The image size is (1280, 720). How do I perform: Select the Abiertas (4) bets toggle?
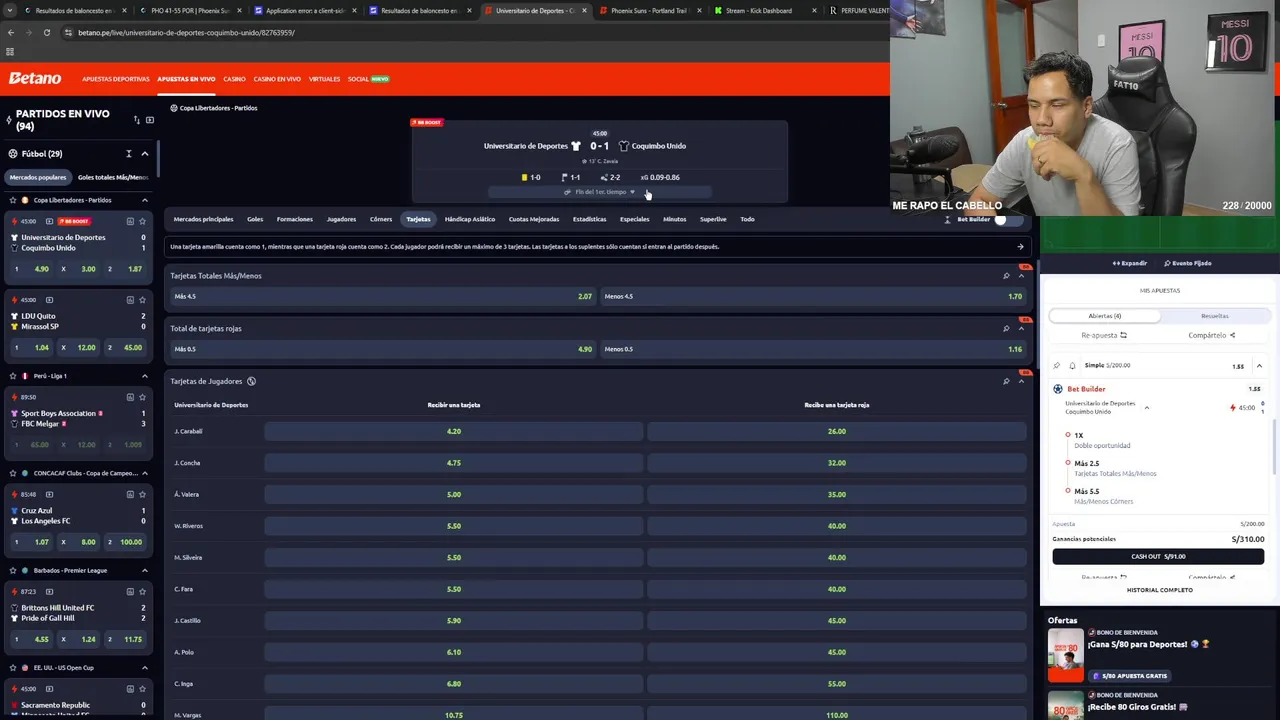click(x=1105, y=316)
